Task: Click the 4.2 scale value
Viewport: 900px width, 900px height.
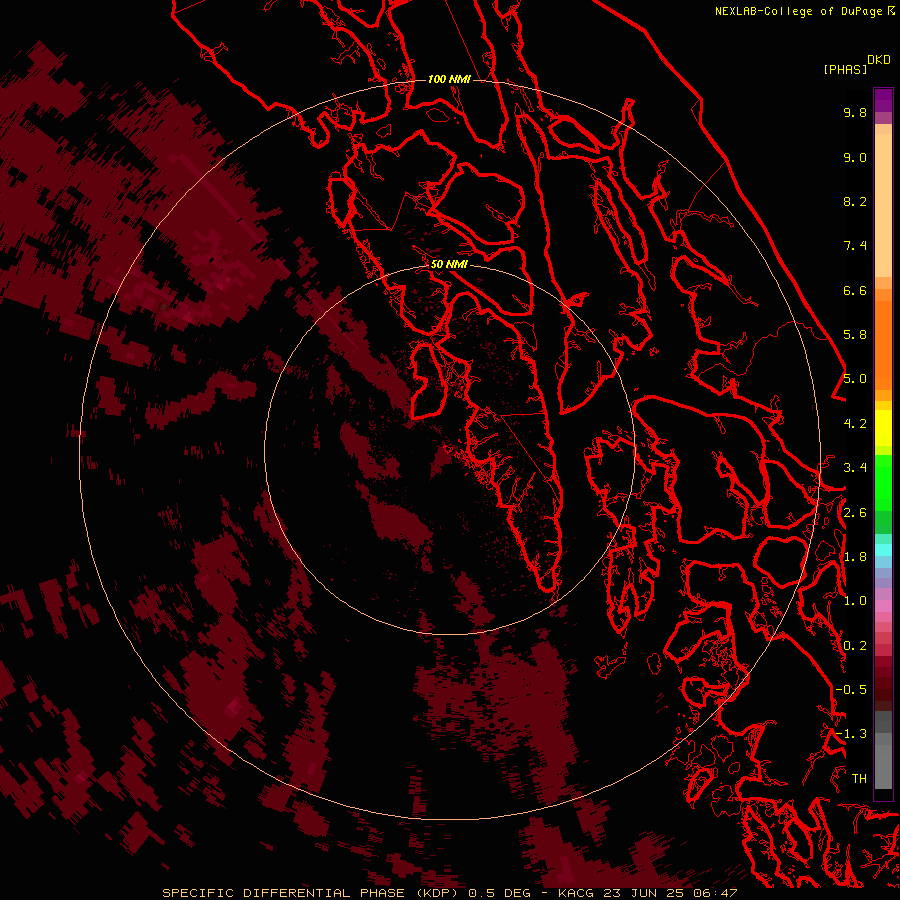Action: [855, 424]
